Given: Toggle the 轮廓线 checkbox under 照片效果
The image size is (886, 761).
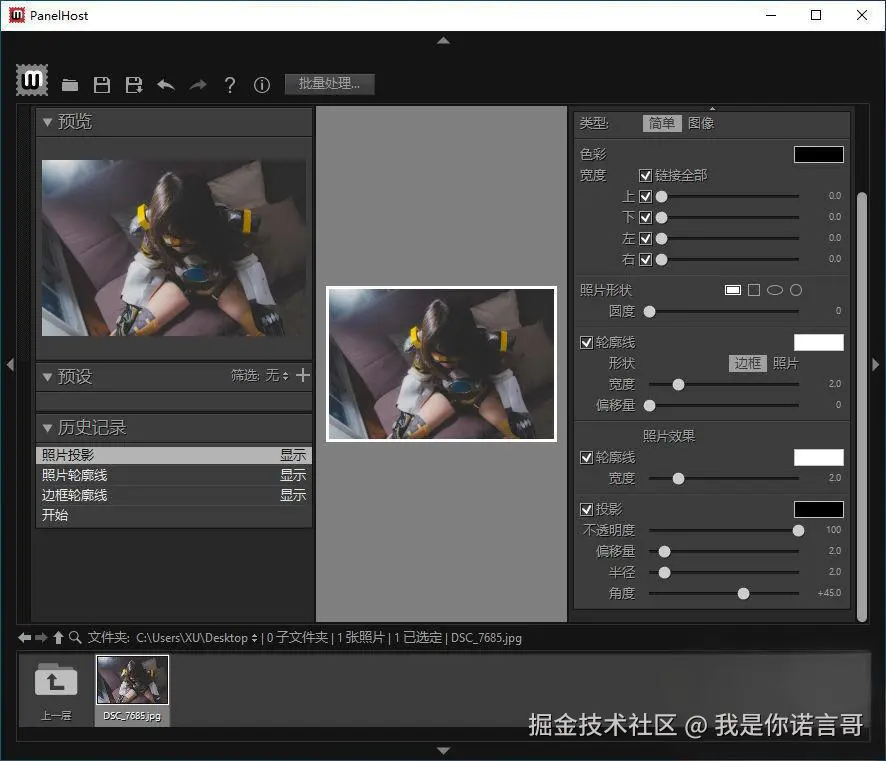Looking at the screenshot, I should [x=587, y=457].
